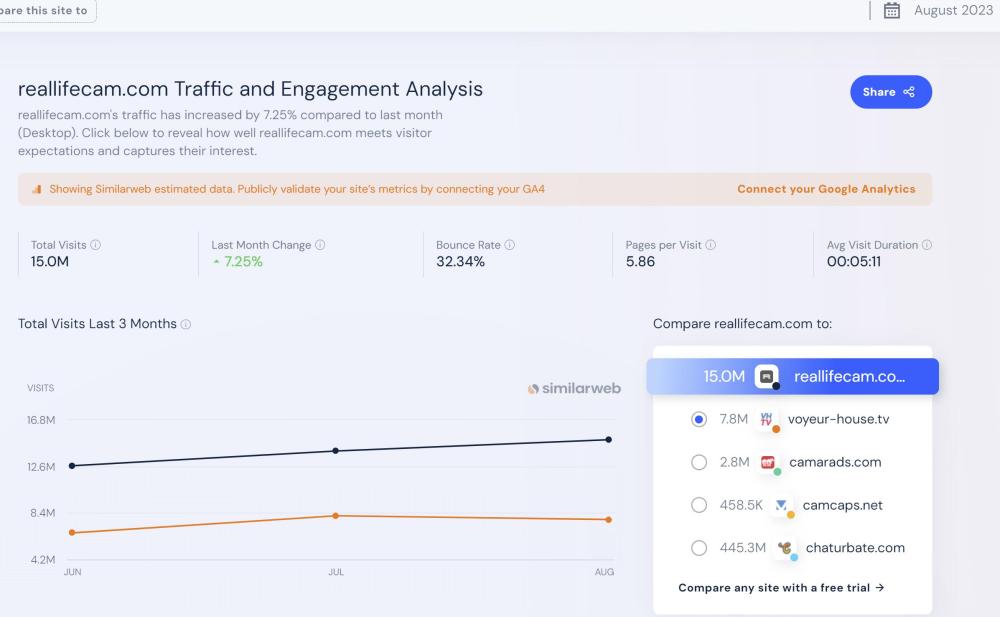Click the calendar icon beside August 2023

coord(893,11)
